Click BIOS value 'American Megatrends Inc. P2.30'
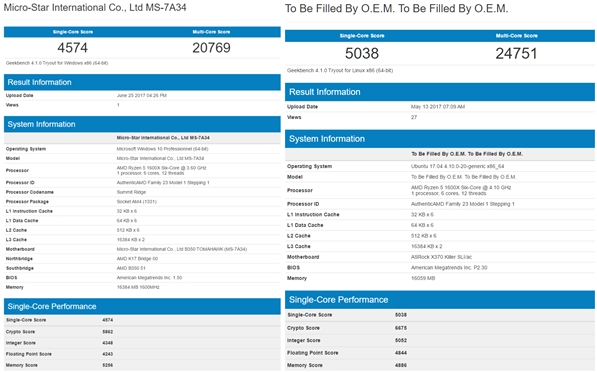597x373 pixels. coord(449,268)
